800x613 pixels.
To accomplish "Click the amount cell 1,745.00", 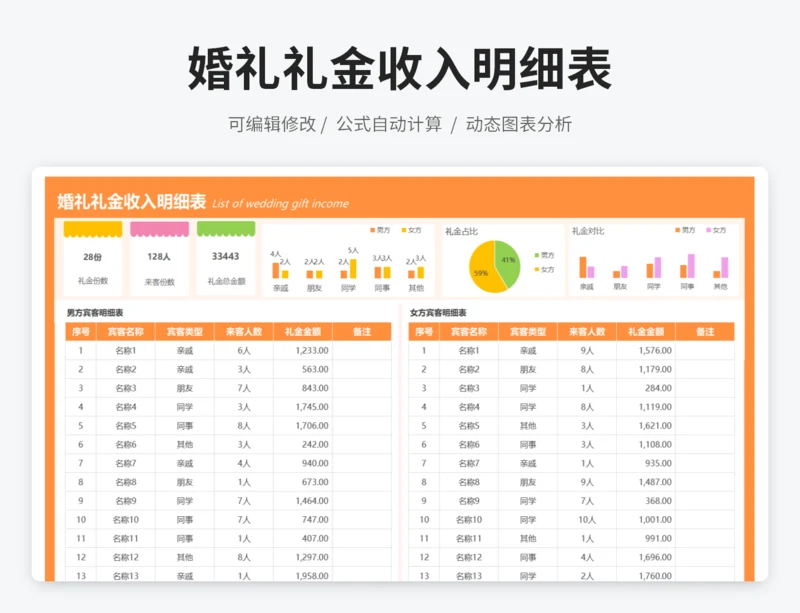I will point(303,407).
